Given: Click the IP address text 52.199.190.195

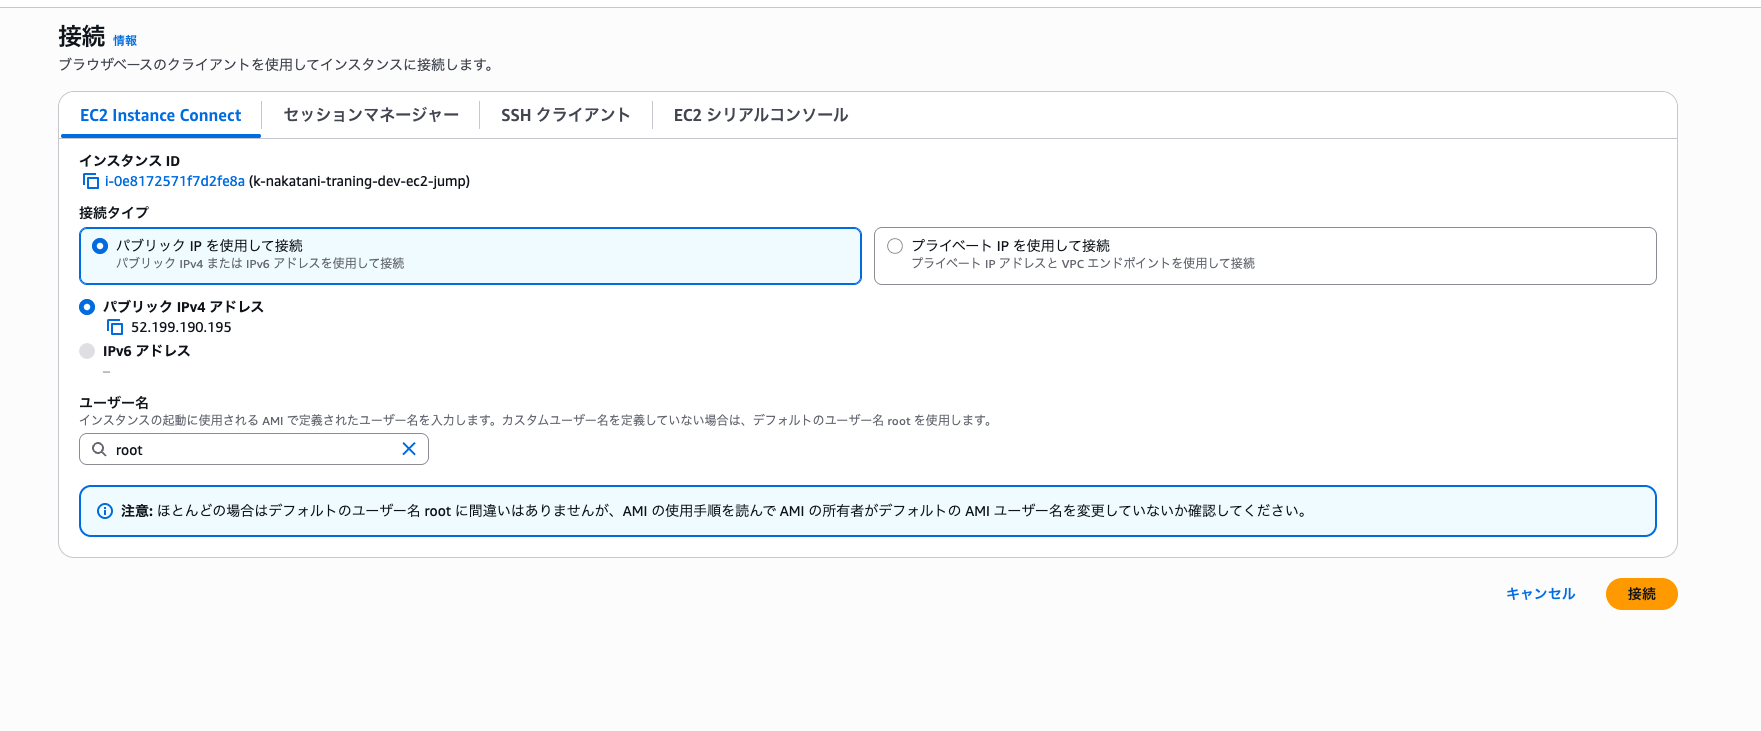Looking at the screenshot, I should [181, 327].
